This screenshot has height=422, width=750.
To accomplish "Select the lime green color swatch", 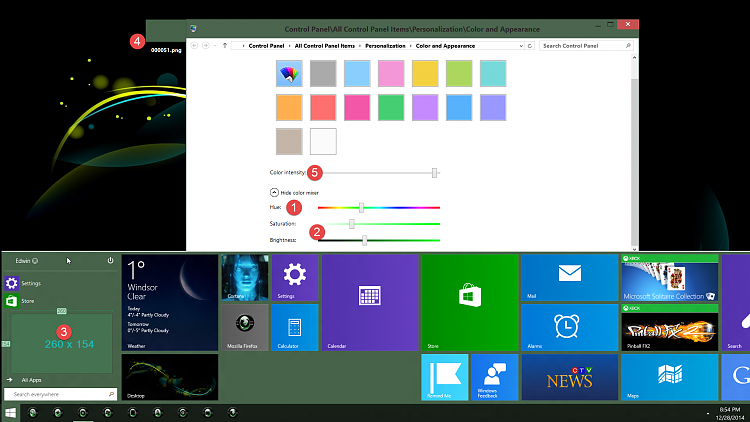I will [x=459, y=73].
